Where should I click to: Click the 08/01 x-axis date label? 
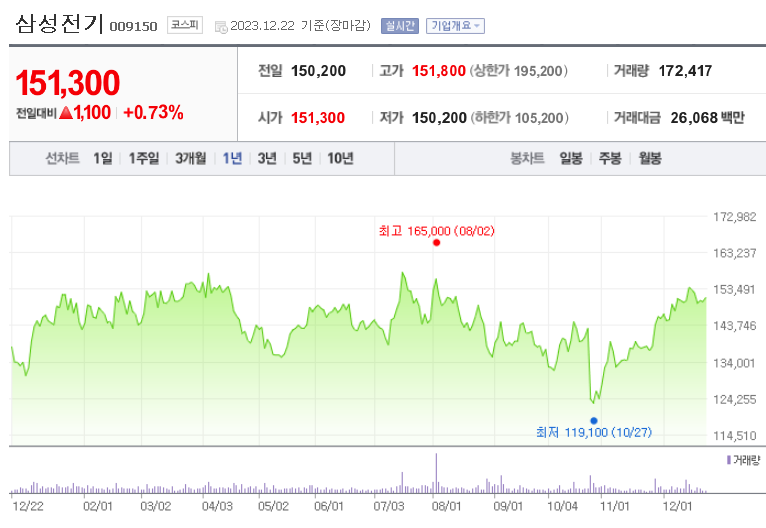click(447, 506)
